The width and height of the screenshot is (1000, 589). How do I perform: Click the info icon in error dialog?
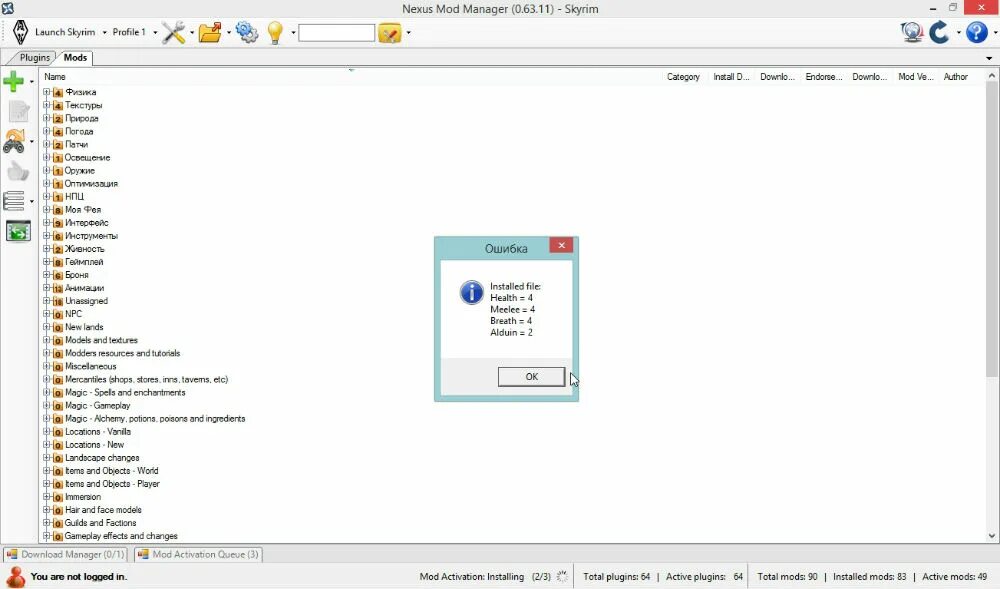click(471, 293)
